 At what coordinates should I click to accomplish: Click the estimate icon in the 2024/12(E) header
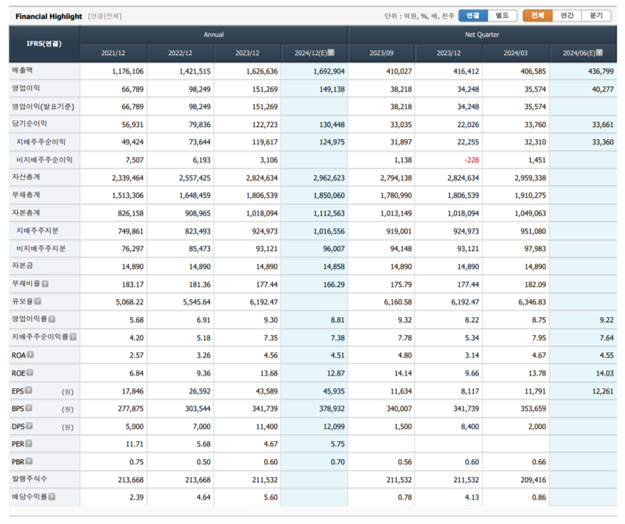331,53
